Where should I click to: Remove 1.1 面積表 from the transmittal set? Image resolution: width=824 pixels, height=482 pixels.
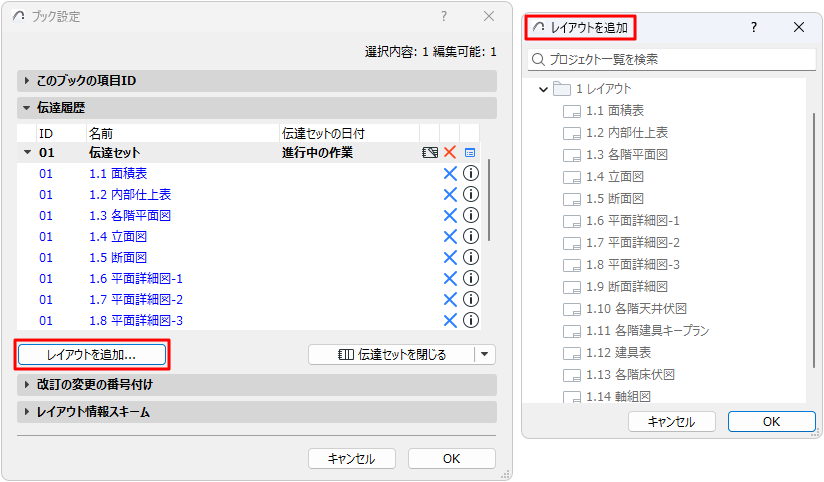tap(450, 173)
